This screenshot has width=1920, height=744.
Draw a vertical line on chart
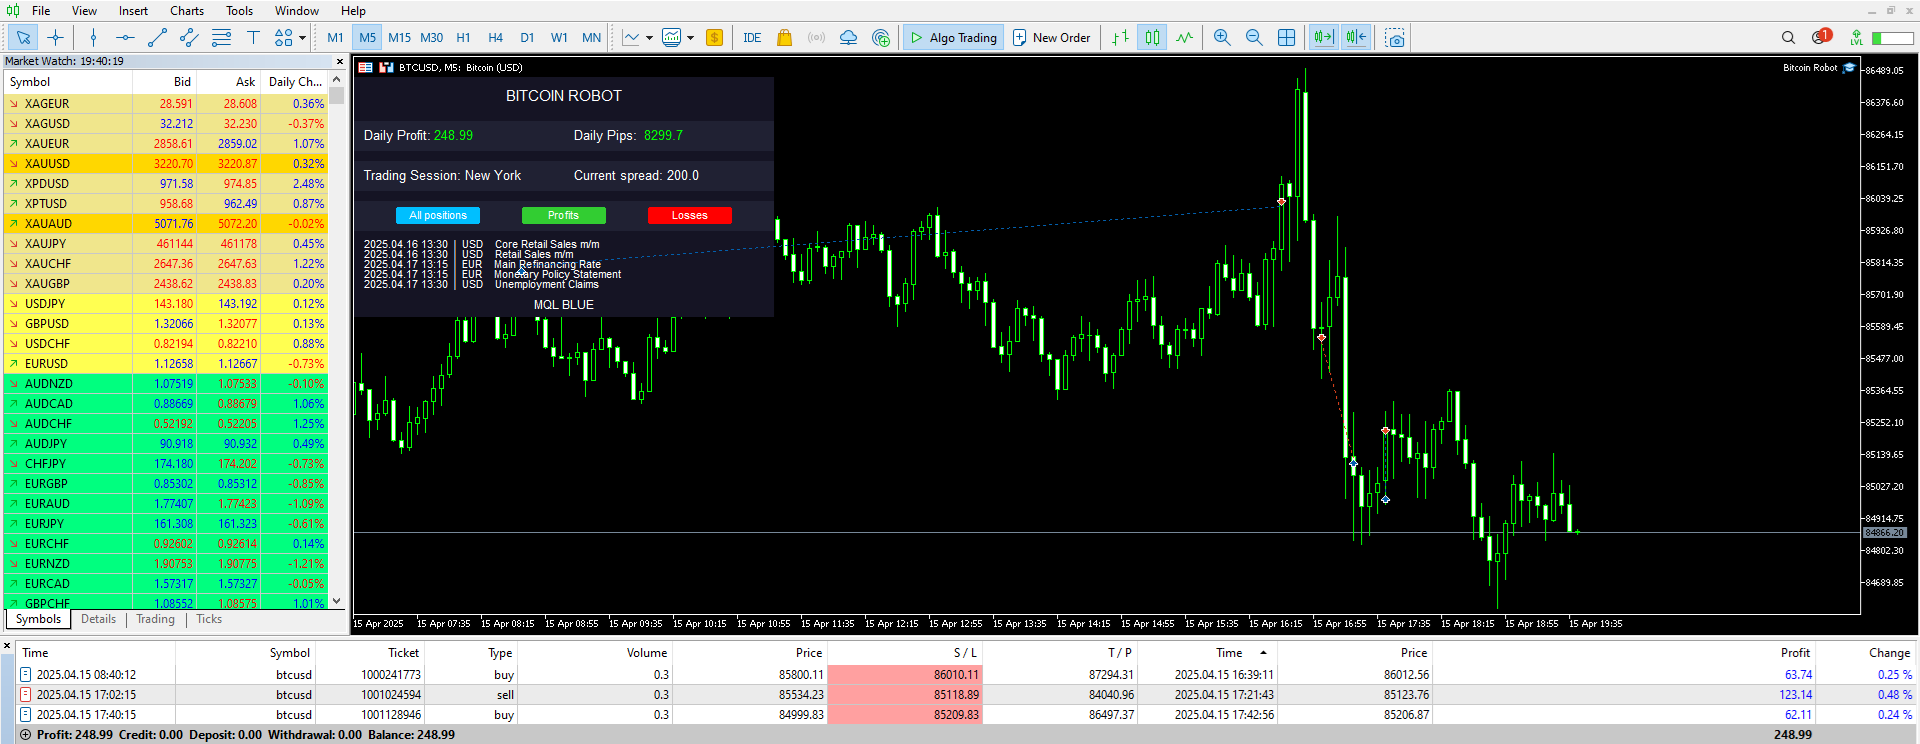coord(93,38)
